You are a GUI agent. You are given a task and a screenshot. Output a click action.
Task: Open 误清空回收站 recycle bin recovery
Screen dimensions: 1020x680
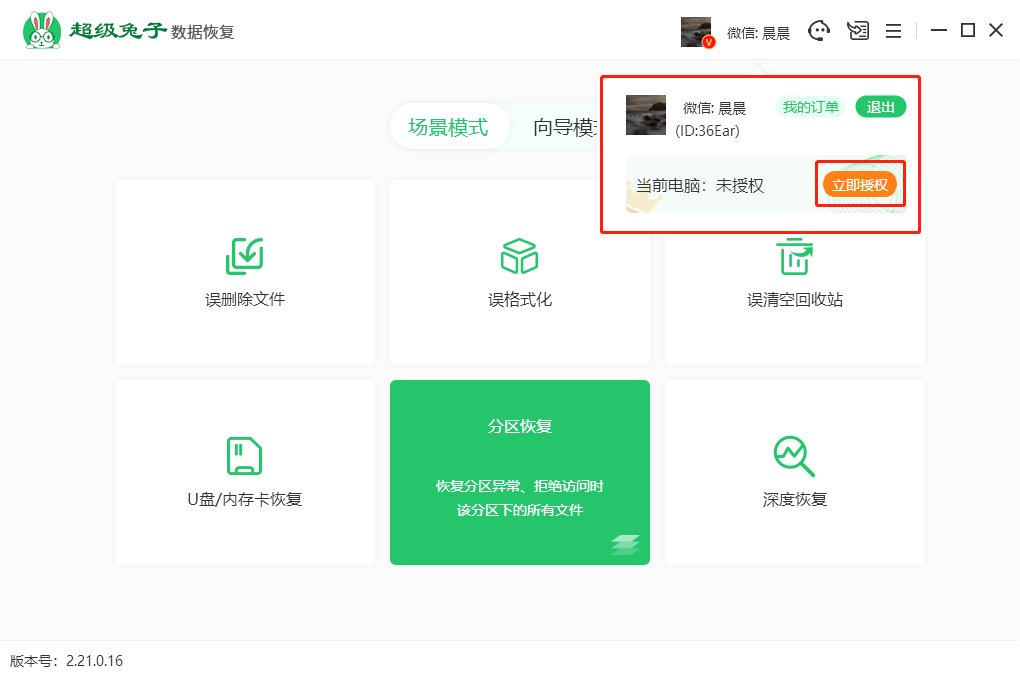point(795,256)
